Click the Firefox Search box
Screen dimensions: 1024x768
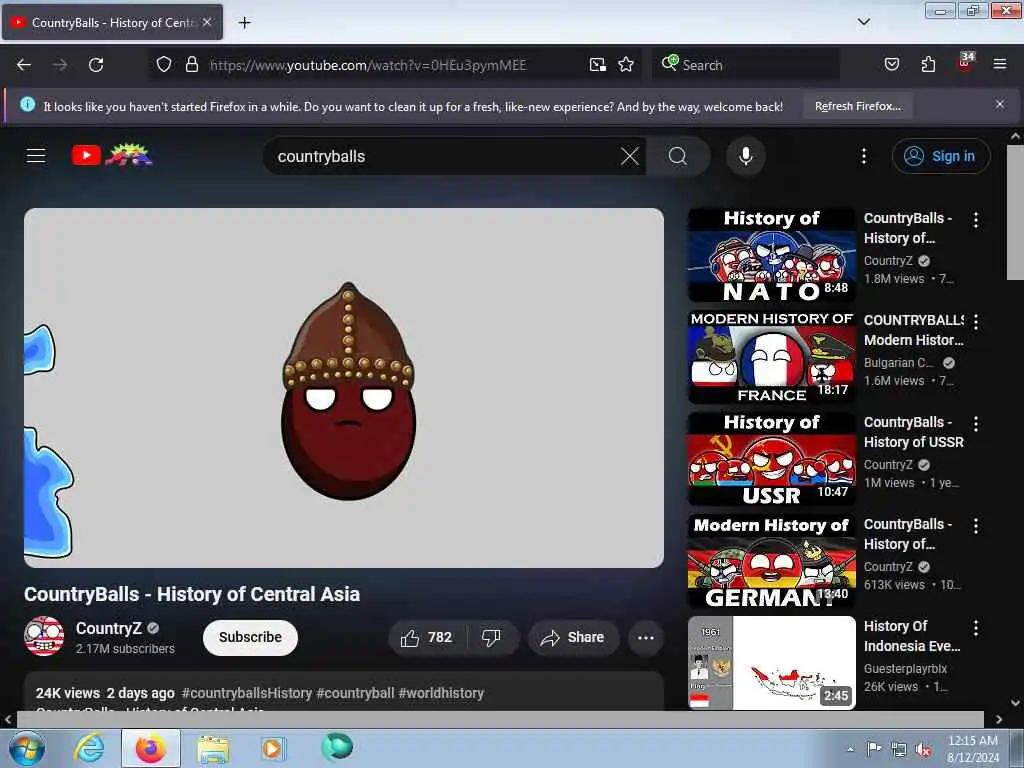746,65
